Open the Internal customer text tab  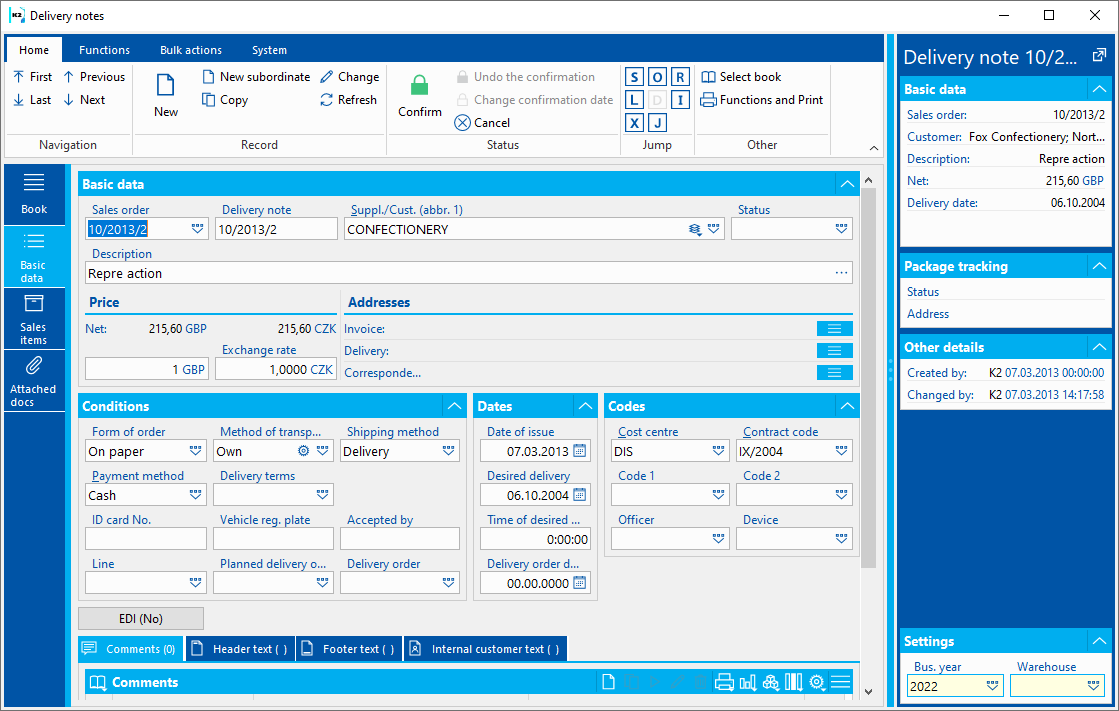[x=486, y=649]
